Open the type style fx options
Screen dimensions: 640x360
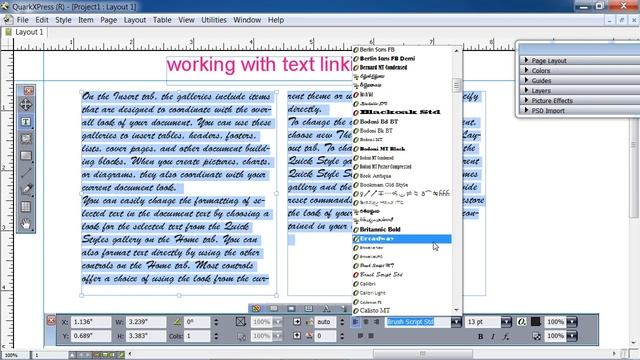pos(506,336)
